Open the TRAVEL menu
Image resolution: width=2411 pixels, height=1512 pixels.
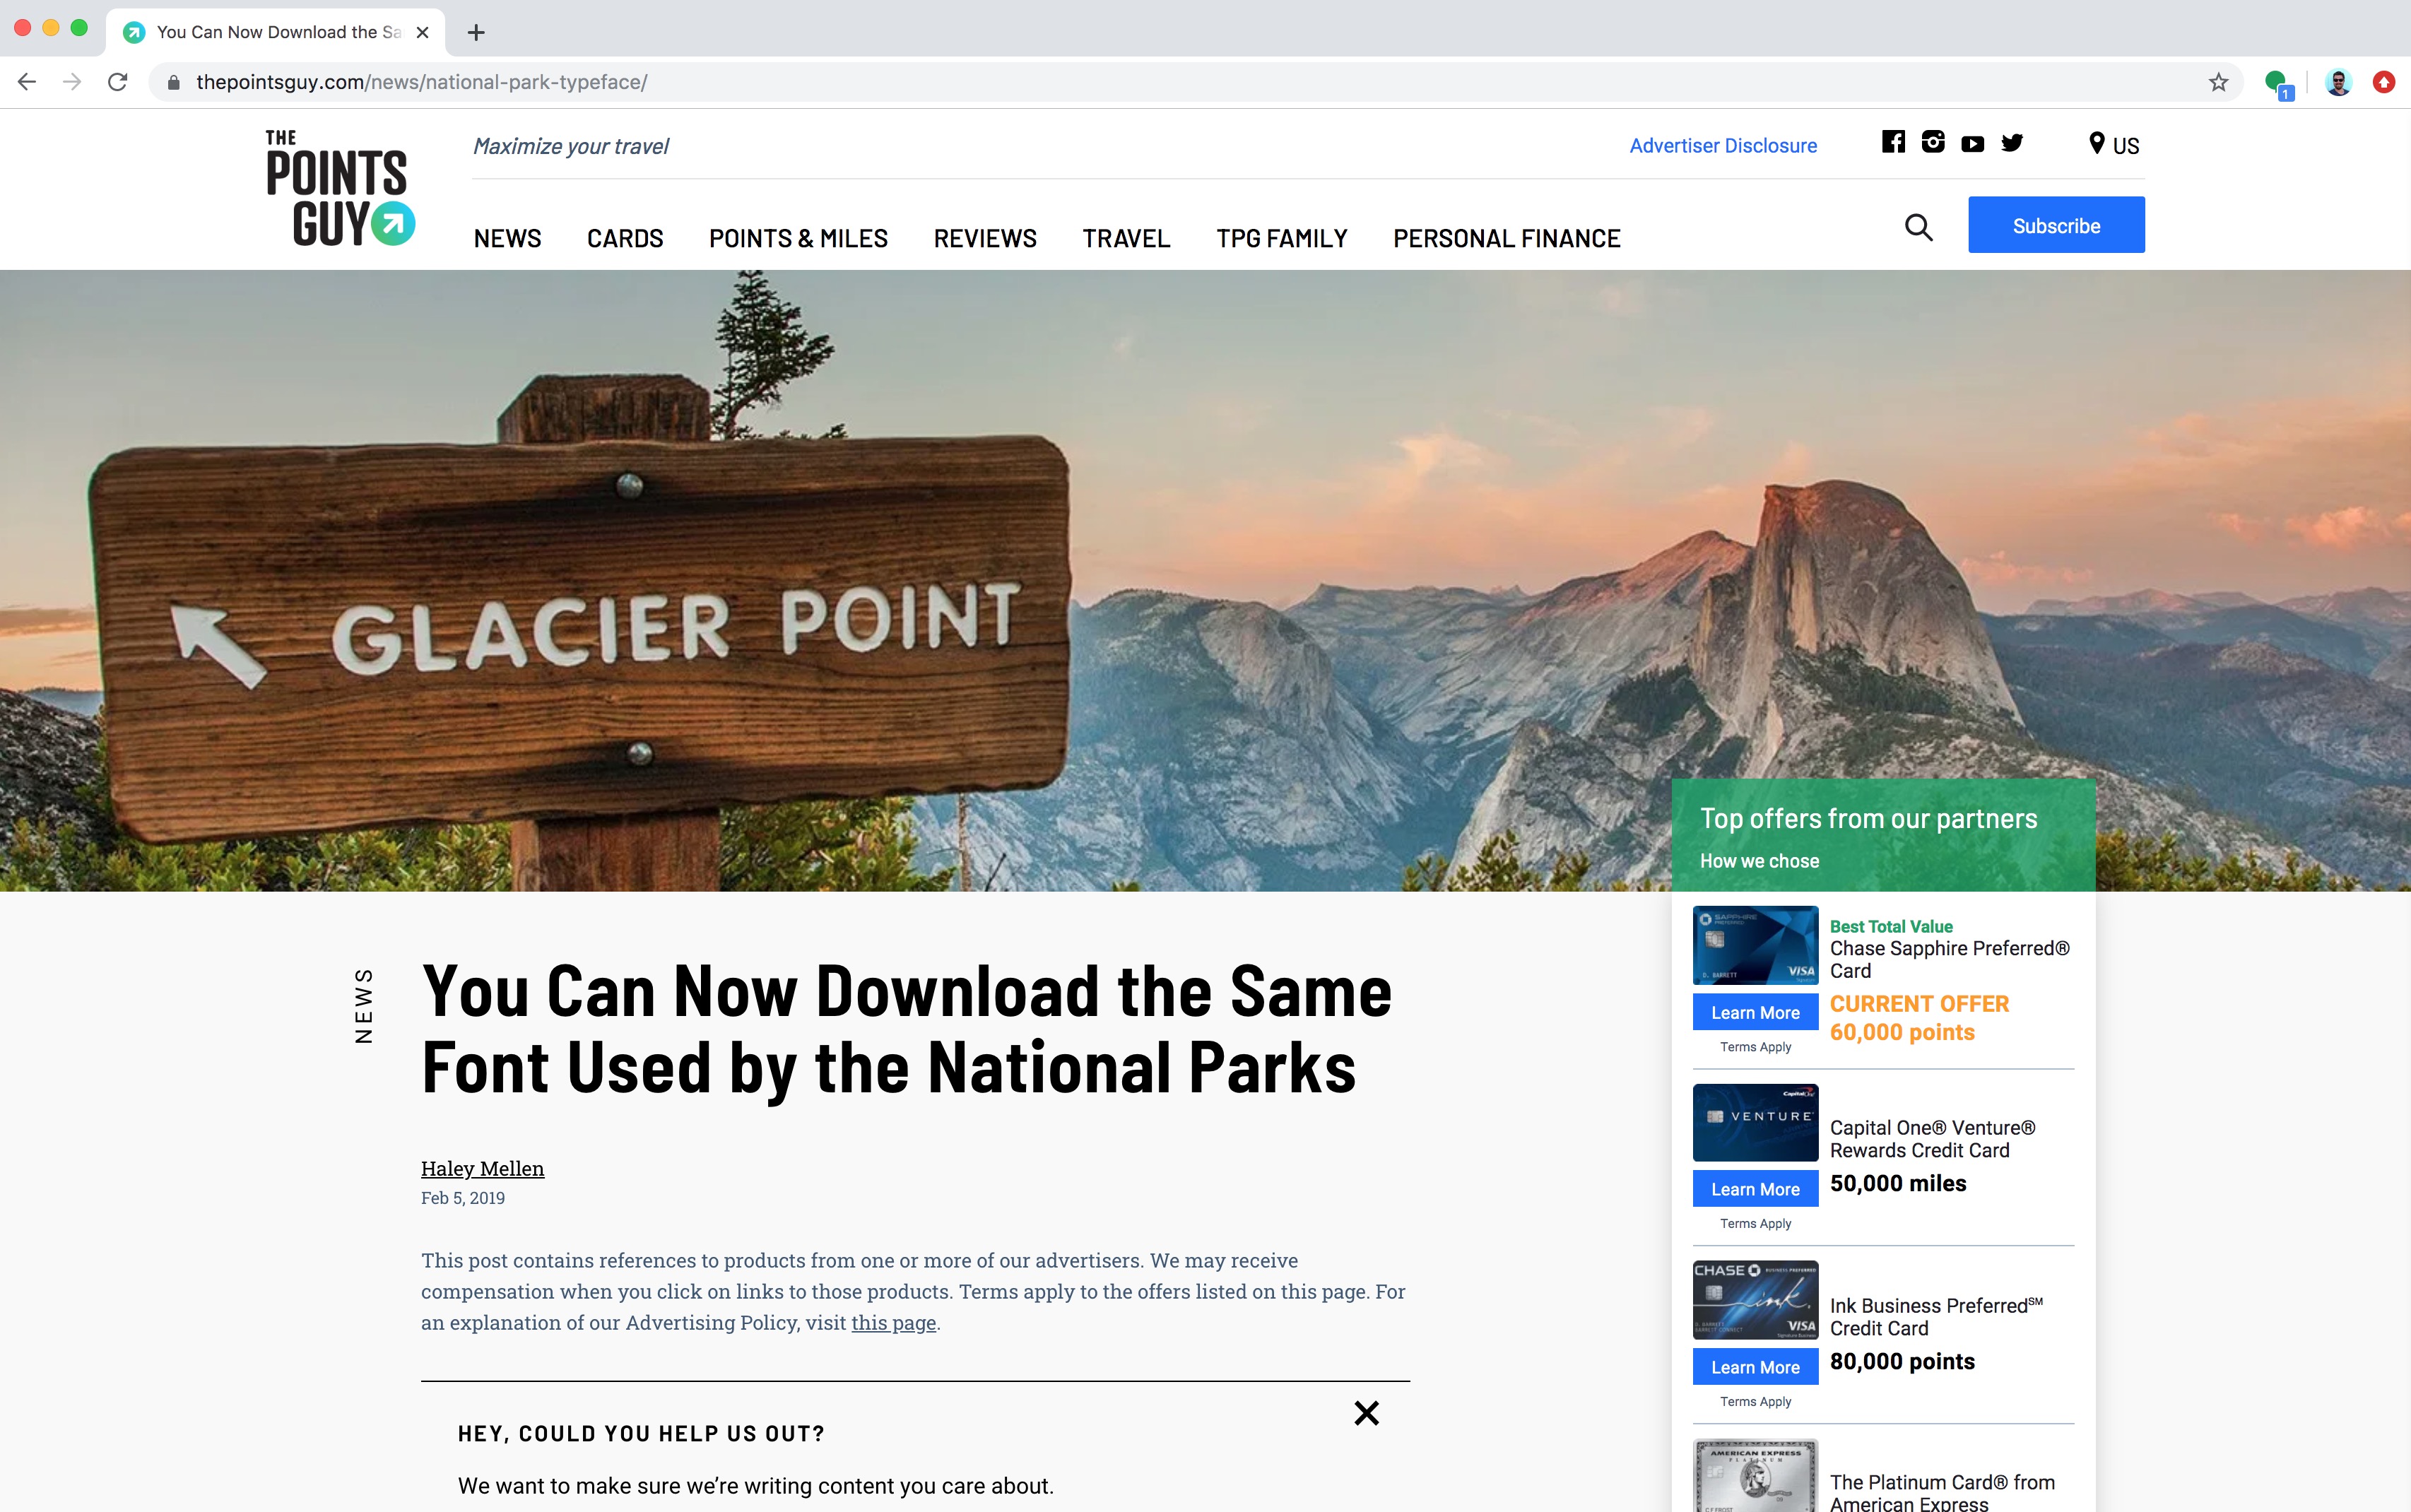tap(1126, 238)
